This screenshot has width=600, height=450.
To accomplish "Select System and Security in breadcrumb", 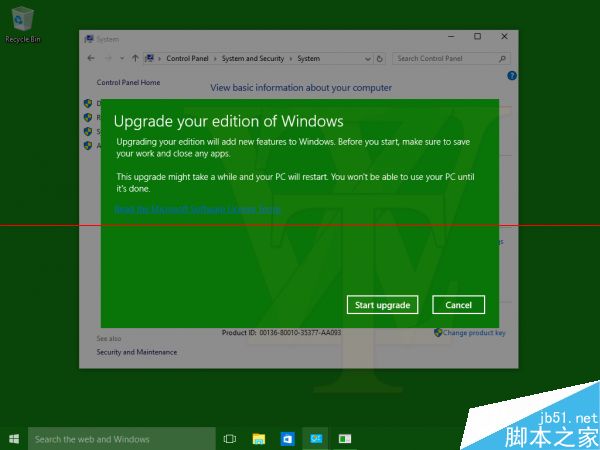I will [253, 59].
